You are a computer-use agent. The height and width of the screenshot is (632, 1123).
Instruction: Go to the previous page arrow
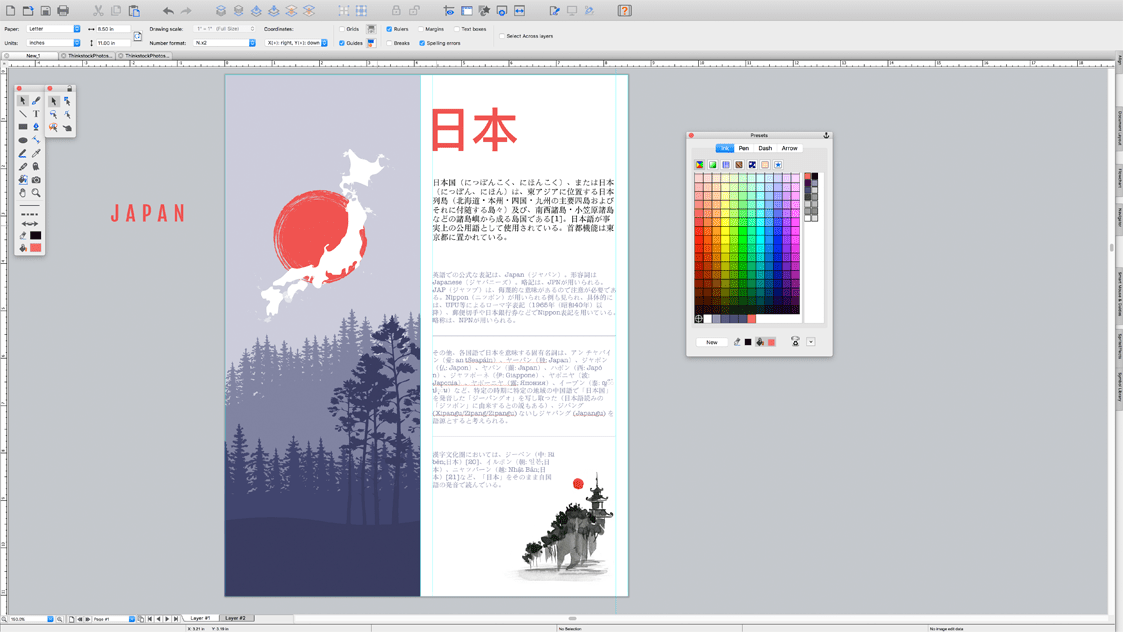coord(158,619)
